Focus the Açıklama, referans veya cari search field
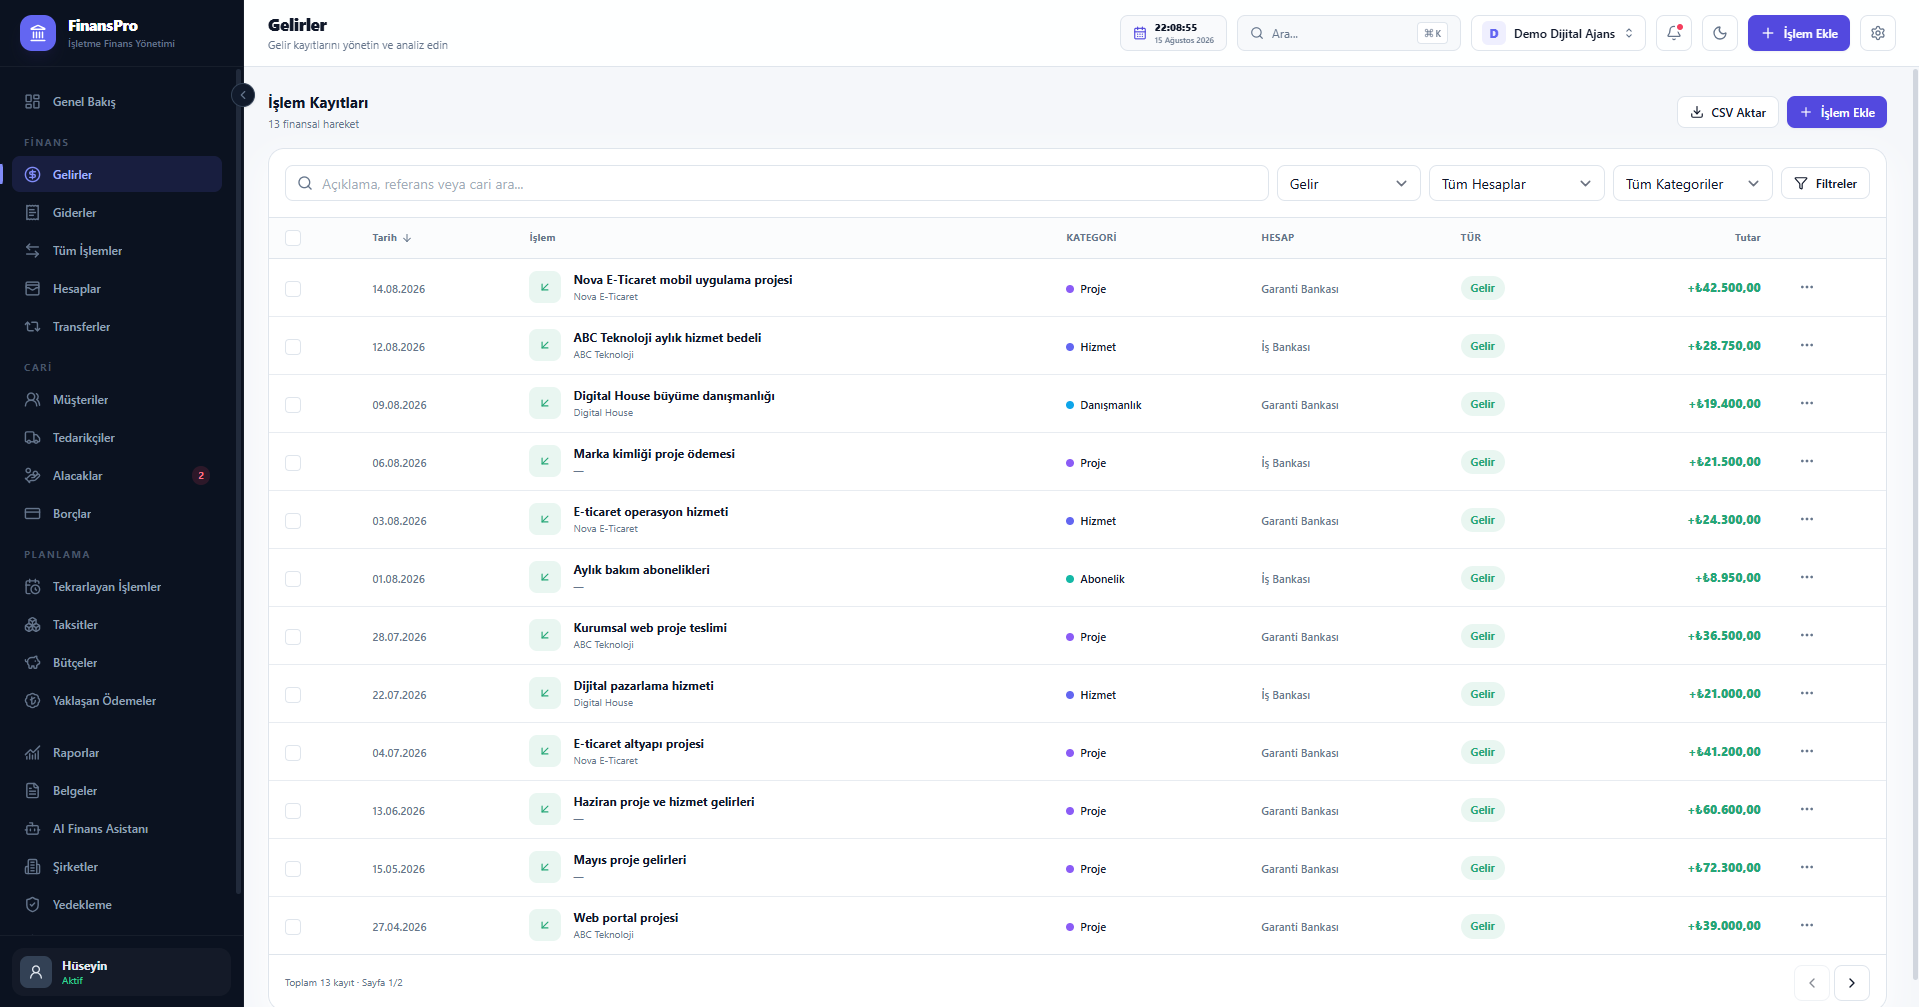Screen dimensions: 1919x1007 point(777,184)
